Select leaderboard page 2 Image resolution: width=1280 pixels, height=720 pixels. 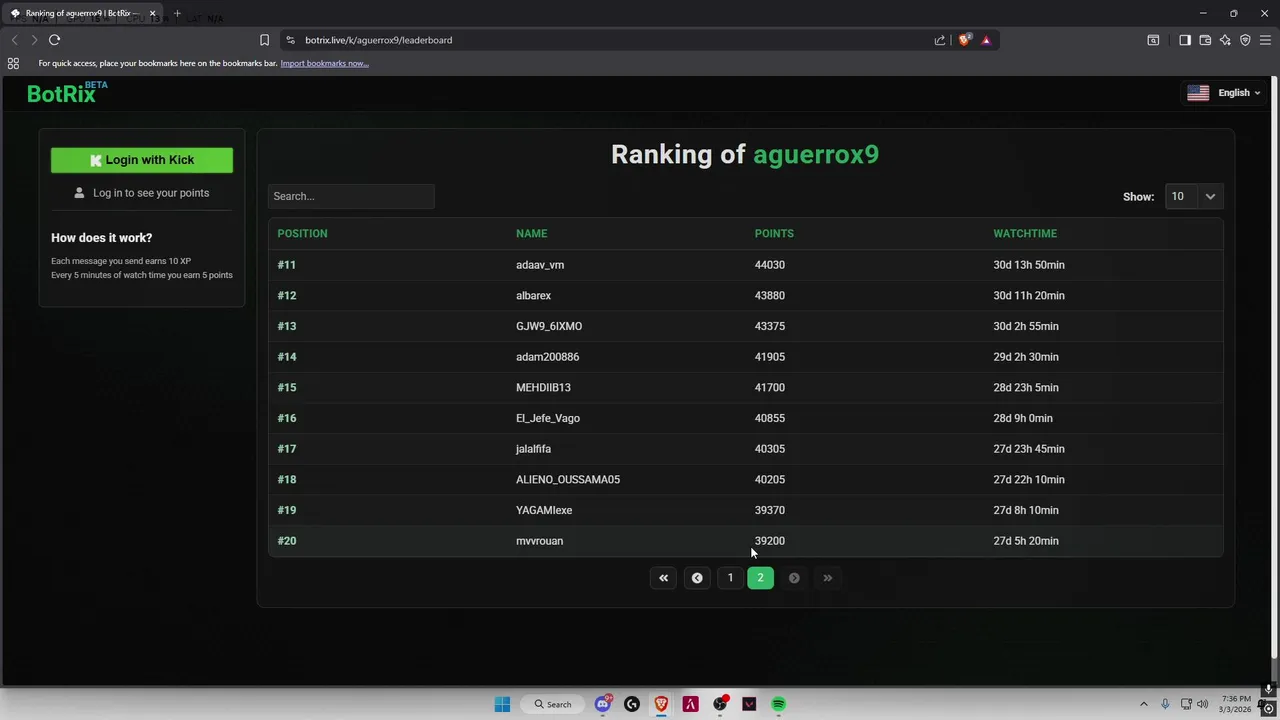760,578
